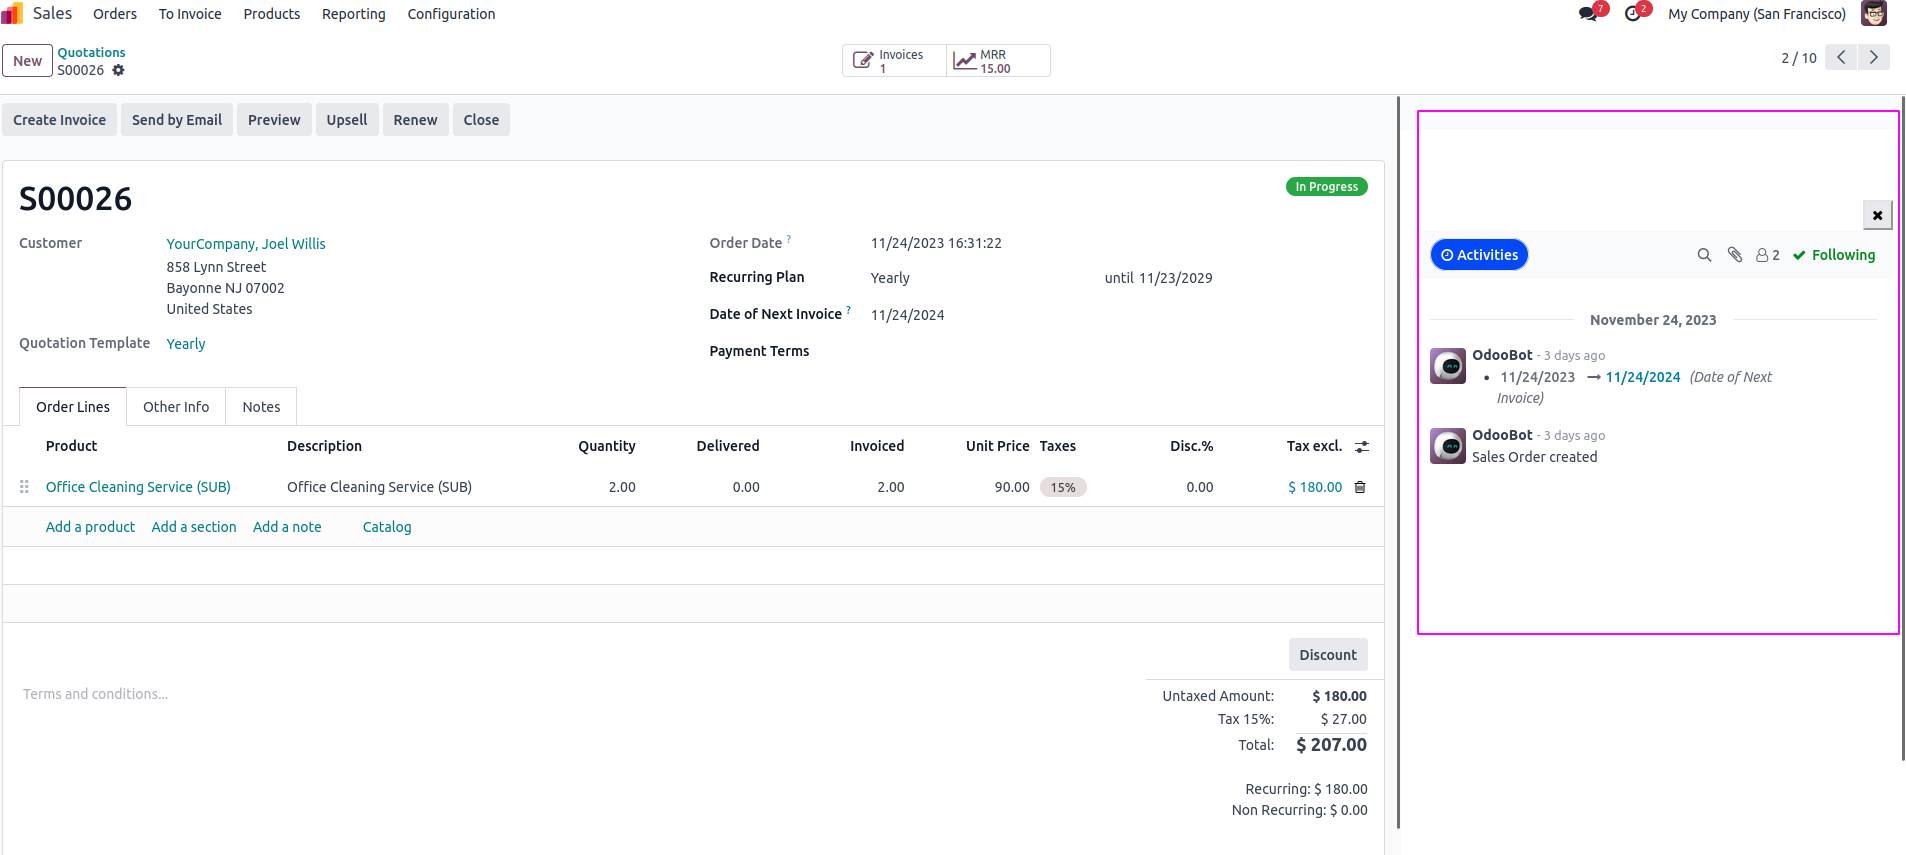This screenshot has width=1906, height=855.
Task: Go to the next record arrow
Action: (x=1873, y=58)
